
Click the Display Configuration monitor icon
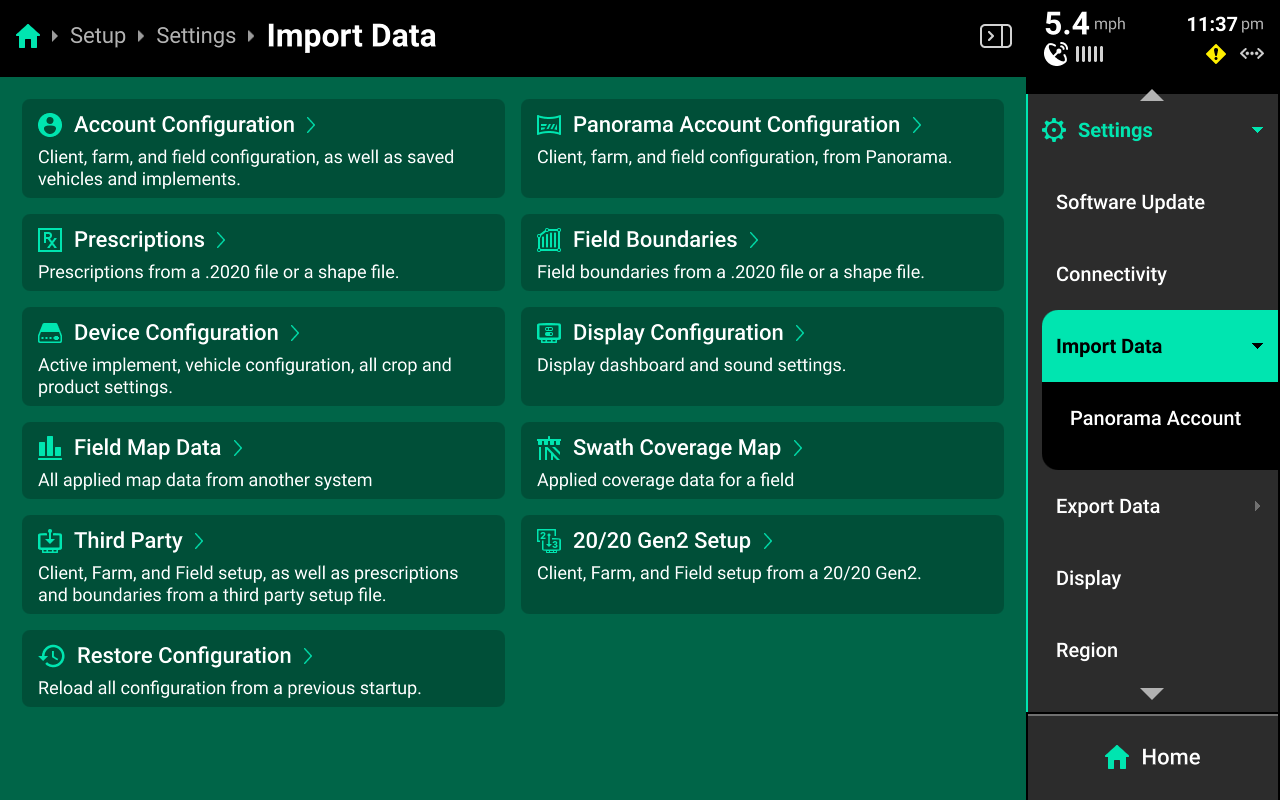tap(549, 333)
